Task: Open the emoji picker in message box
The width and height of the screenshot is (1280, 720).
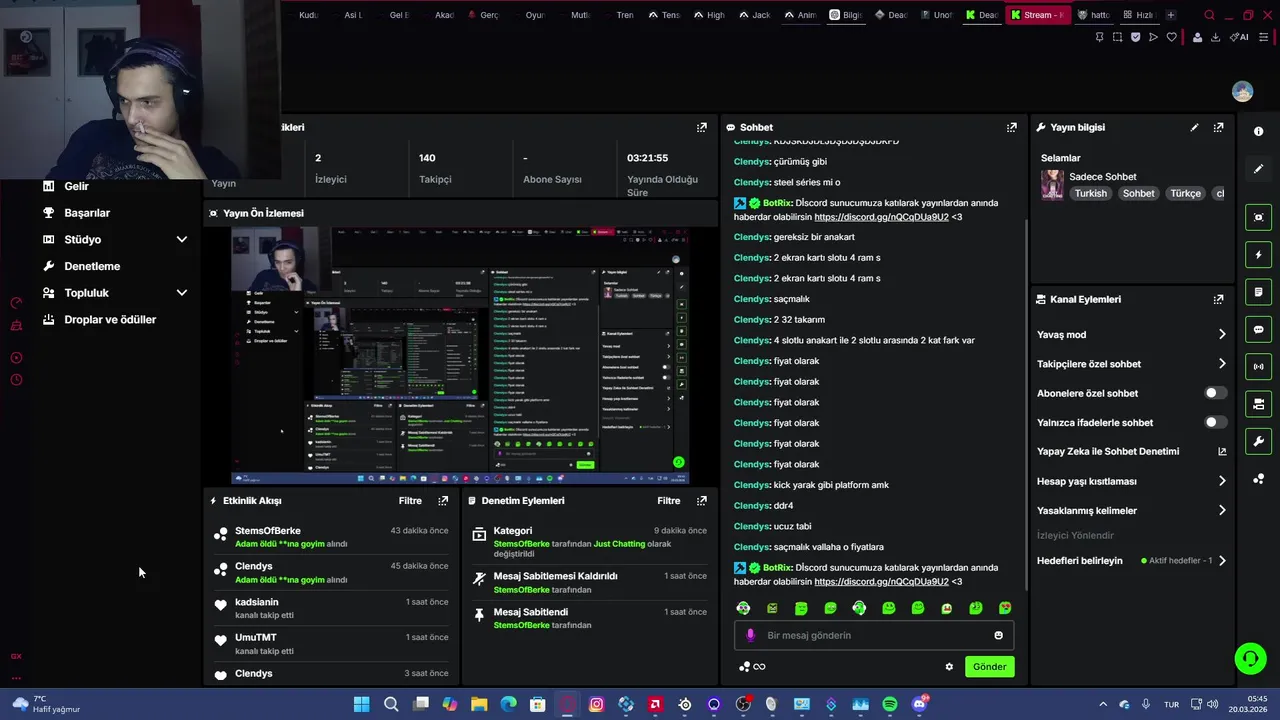Action: 998,635
